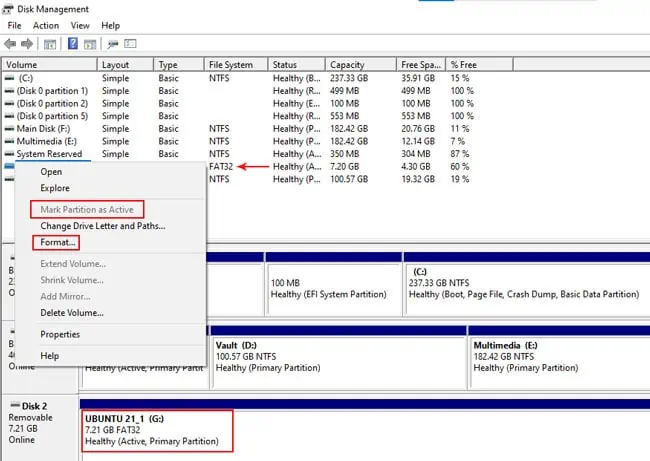Sort by the Layout column header

click(126, 65)
